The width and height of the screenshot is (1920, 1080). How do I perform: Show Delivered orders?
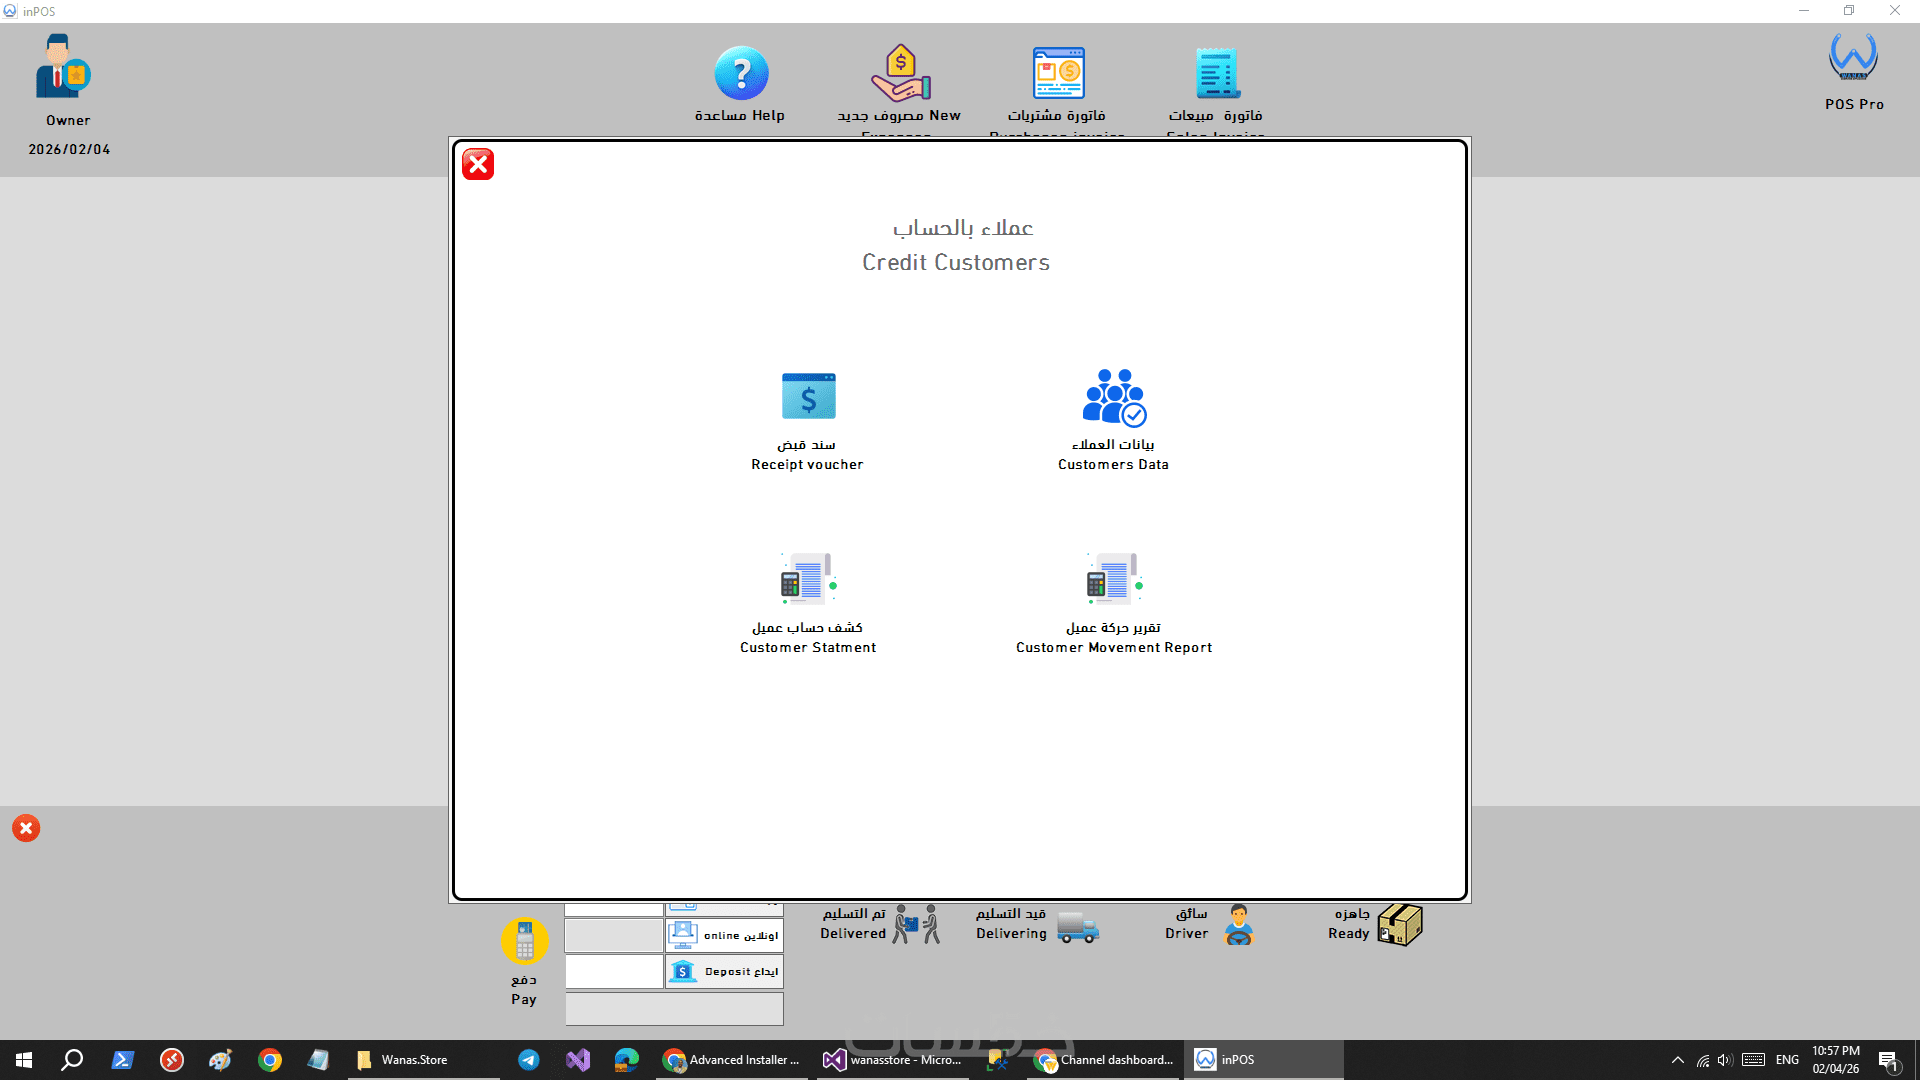(916, 925)
